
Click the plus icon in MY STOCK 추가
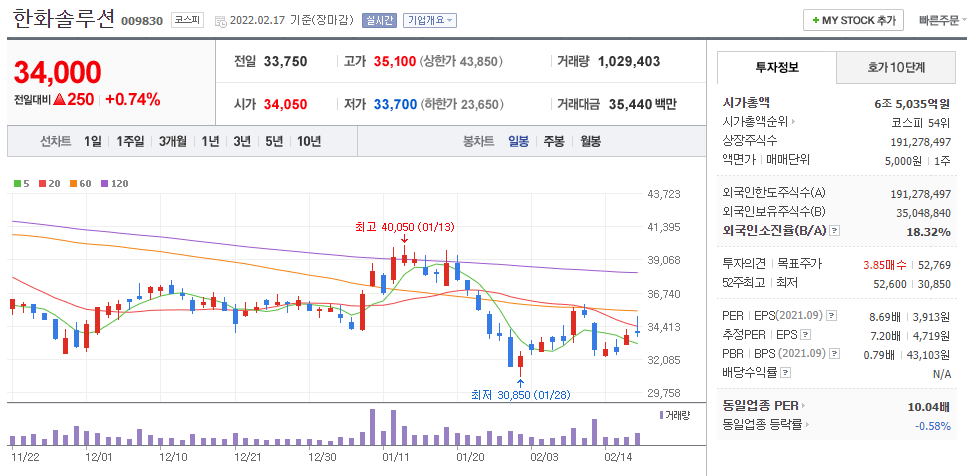click(815, 21)
